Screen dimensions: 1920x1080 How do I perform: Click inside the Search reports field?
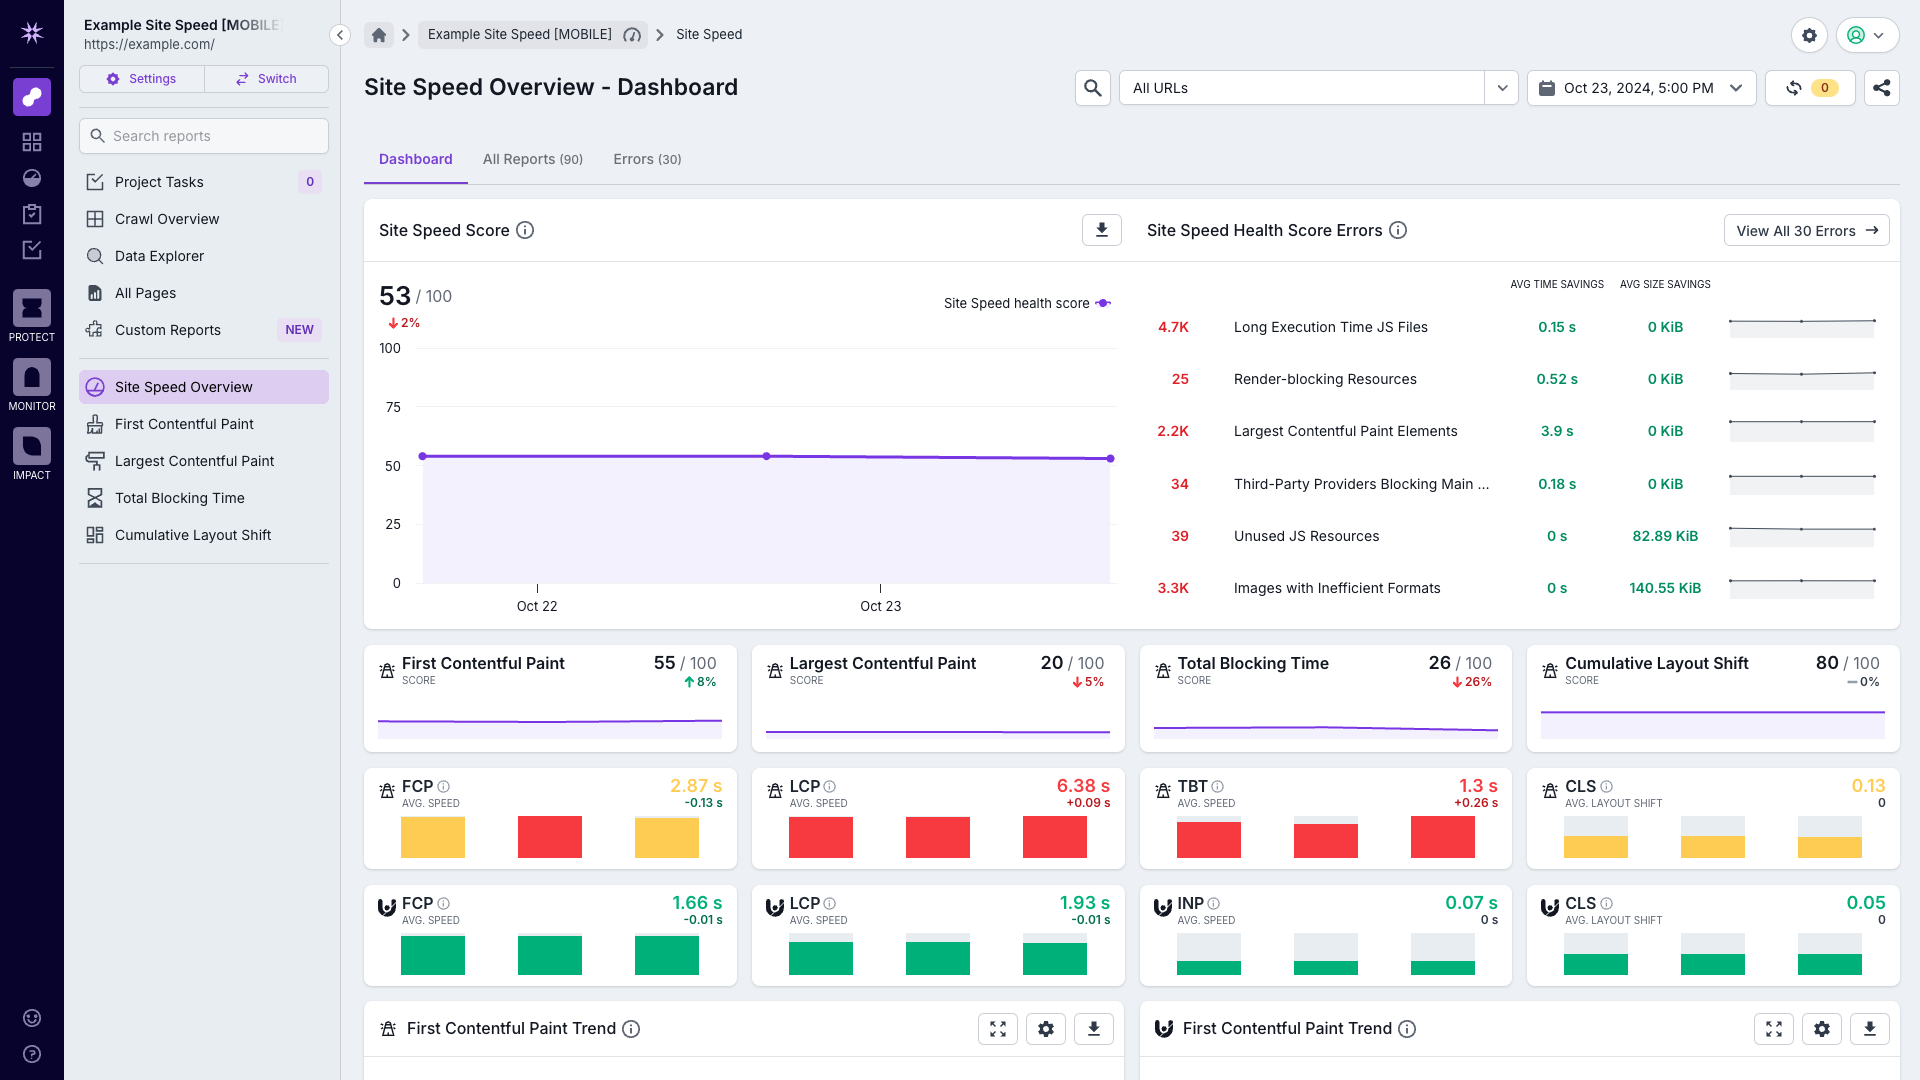point(203,136)
